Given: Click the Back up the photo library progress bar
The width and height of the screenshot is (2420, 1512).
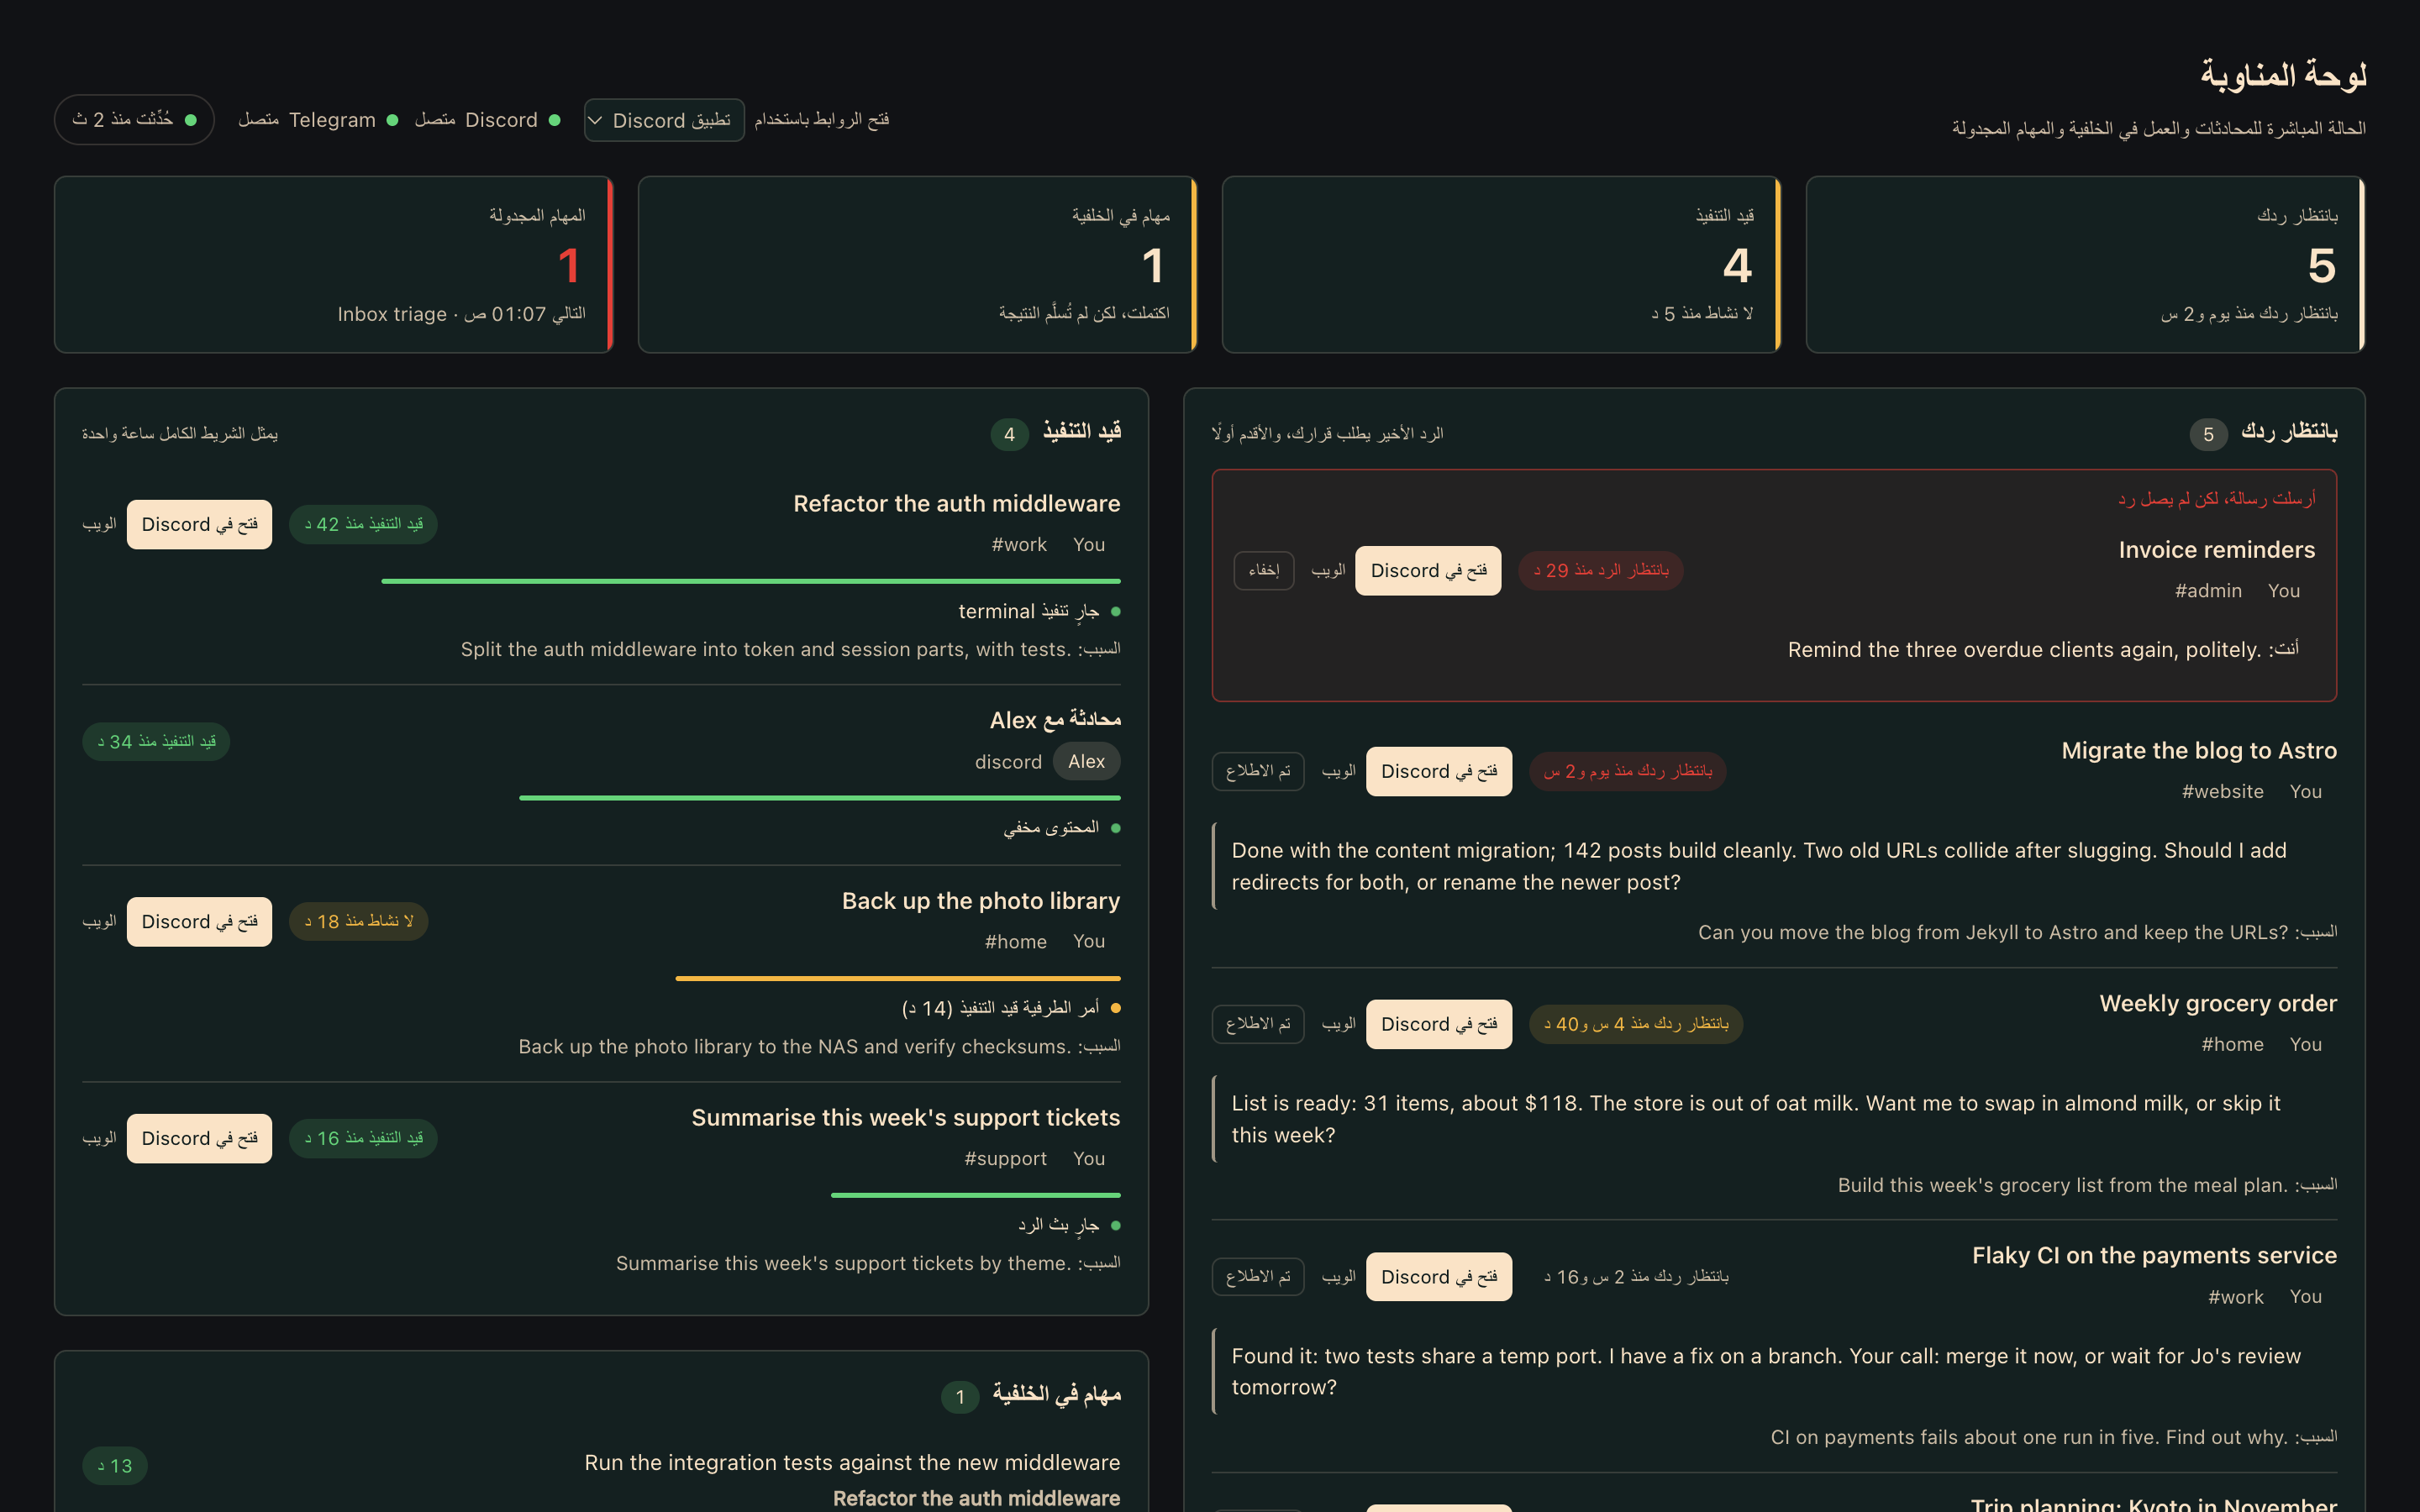Looking at the screenshot, I should [898, 978].
